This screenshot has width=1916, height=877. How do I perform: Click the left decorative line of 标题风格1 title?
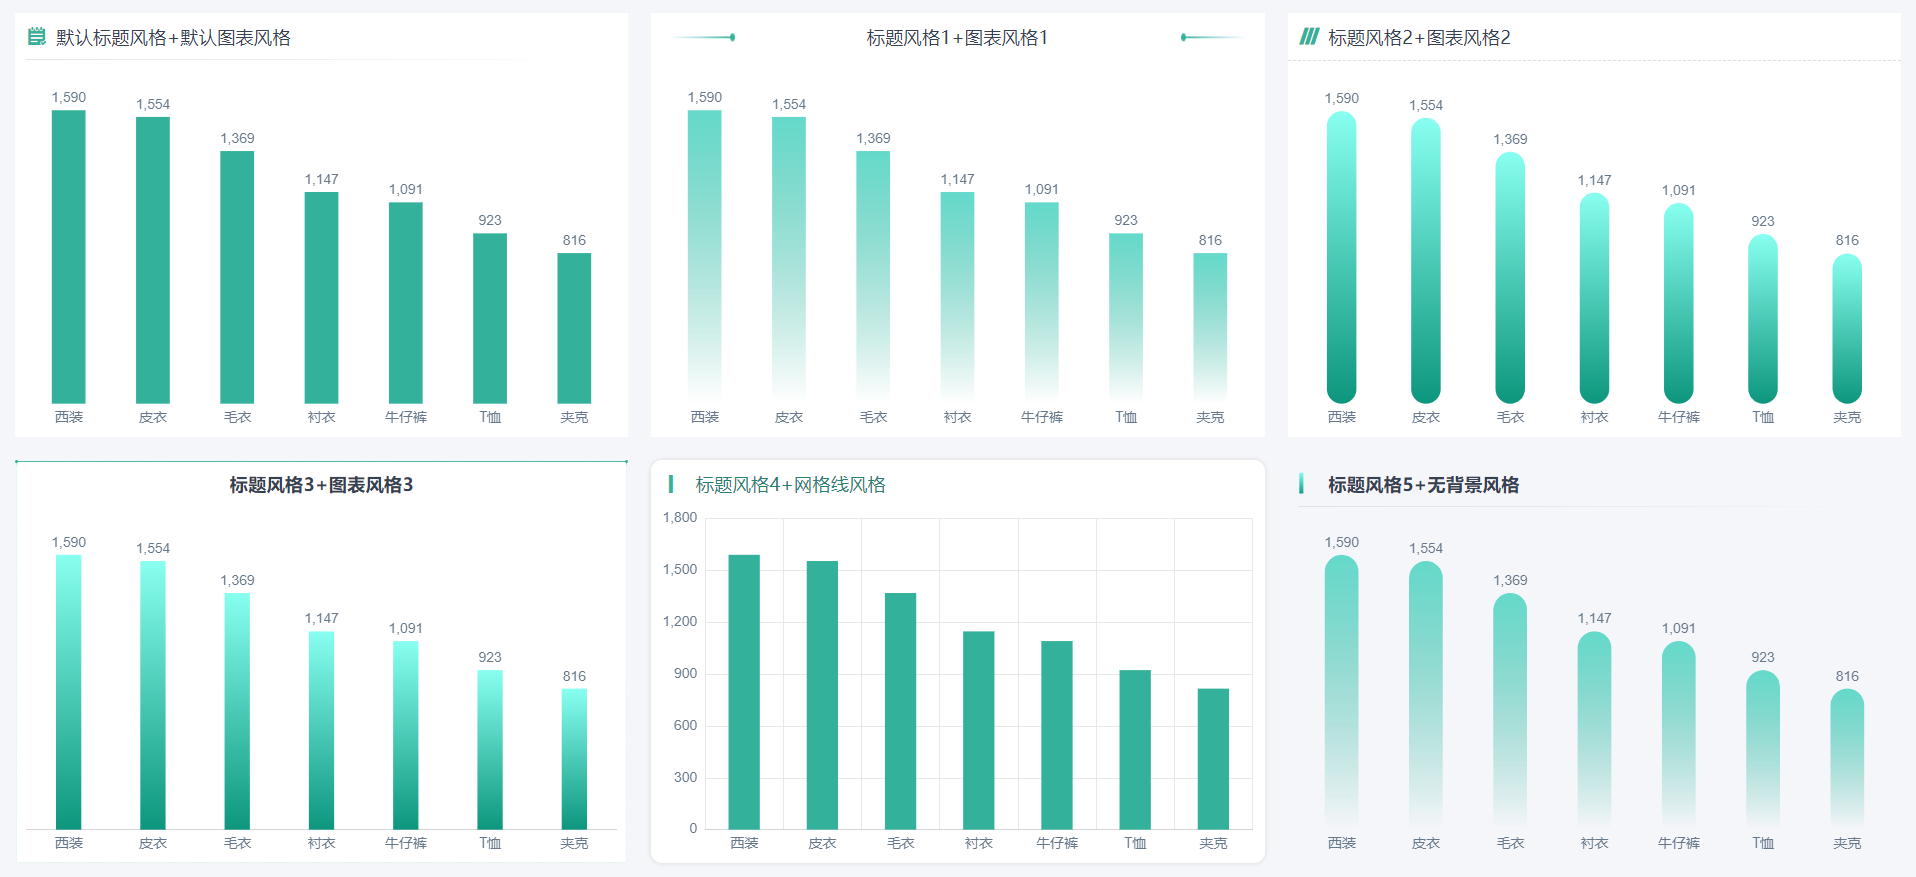click(705, 37)
